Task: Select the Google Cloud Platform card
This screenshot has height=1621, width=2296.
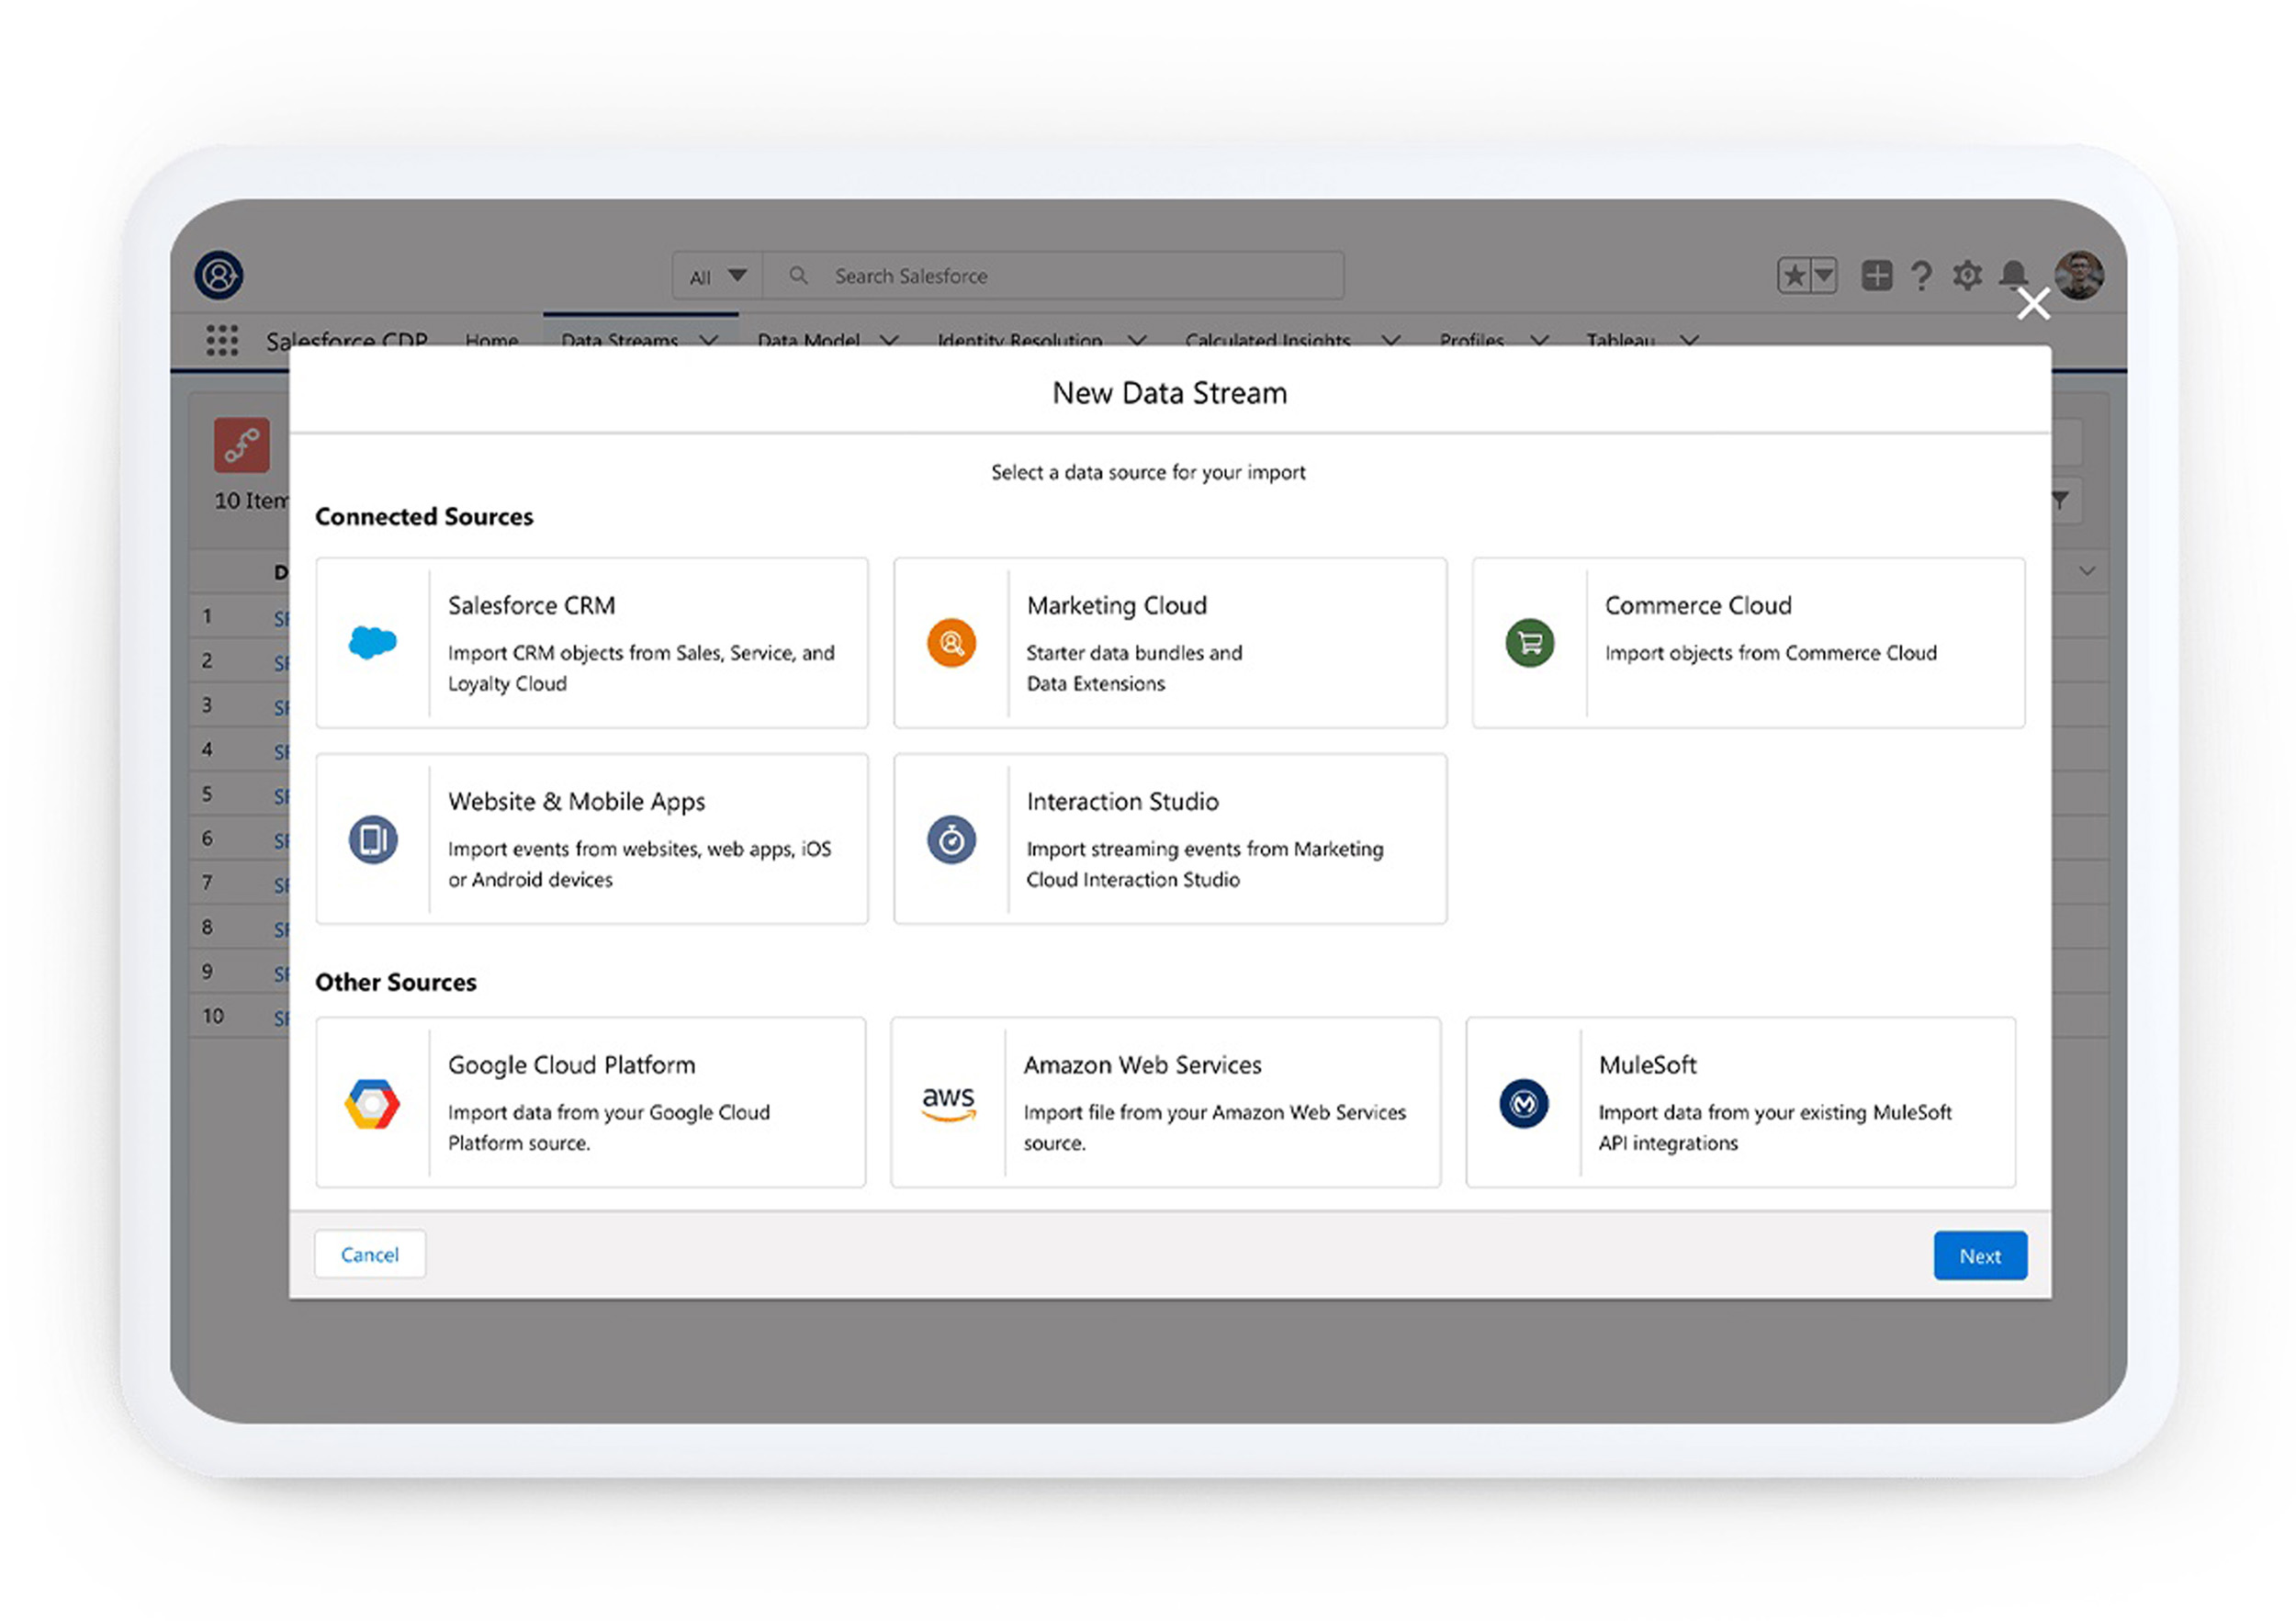Action: point(591,1103)
